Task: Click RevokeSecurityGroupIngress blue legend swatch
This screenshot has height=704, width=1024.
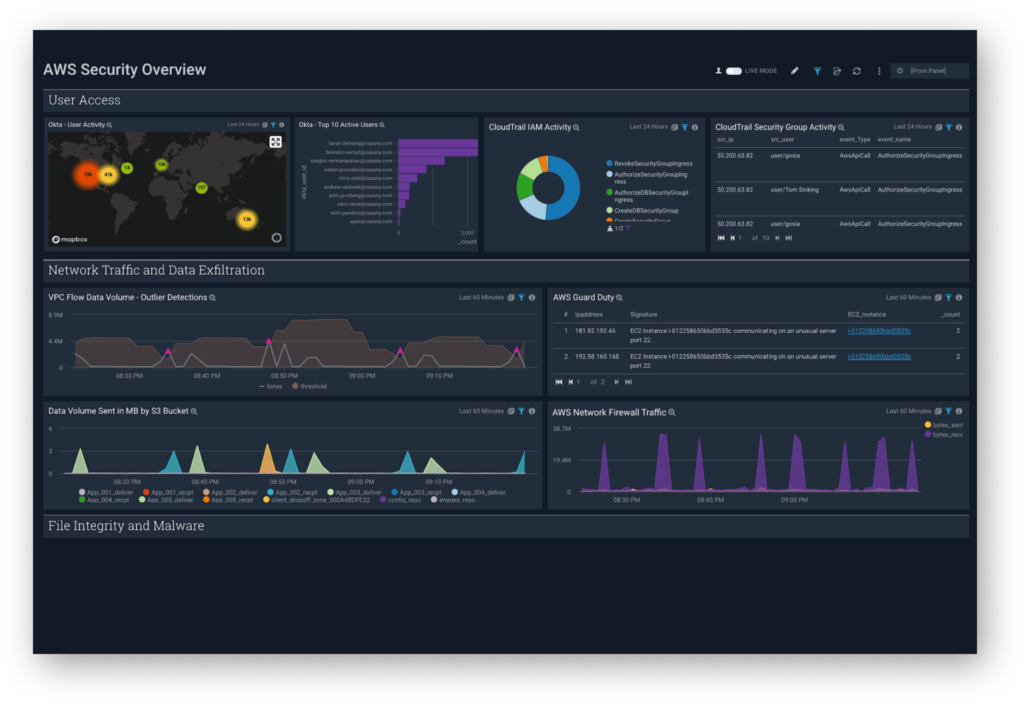Action: (609, 163)
